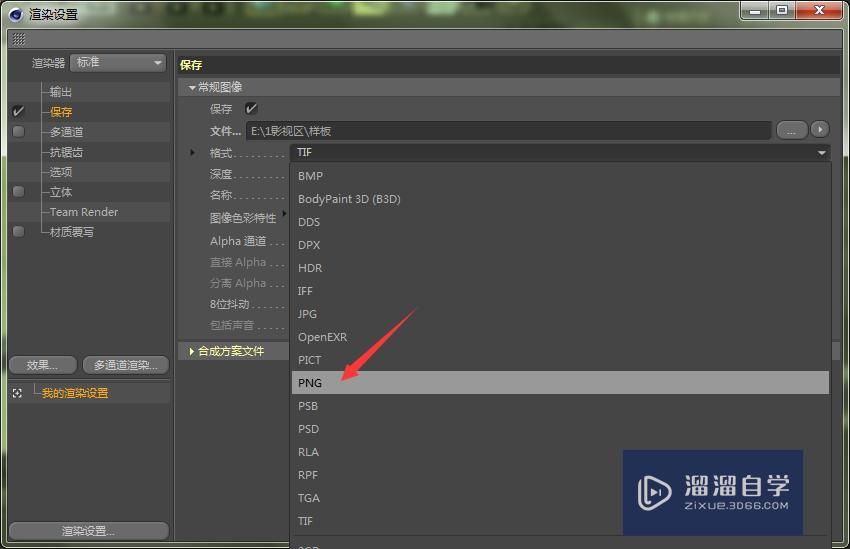The image size is (850, 549).
Task: Collapse the 常规图像 section
Action: pos(192,87)
